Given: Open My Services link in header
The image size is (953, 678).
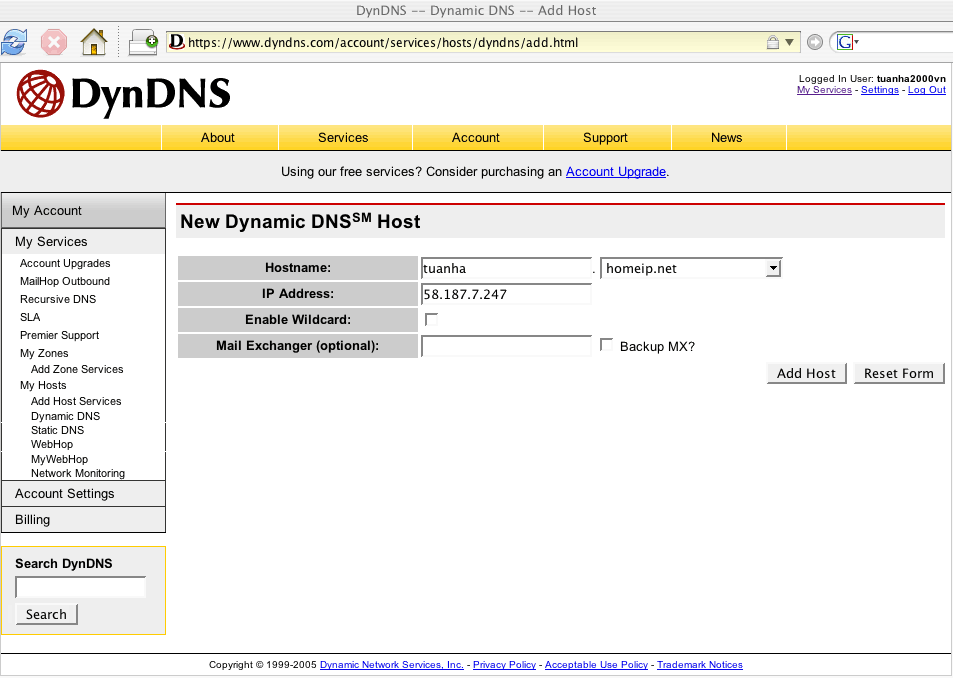Looking at the screenshot, I should (x=824, y=90).
